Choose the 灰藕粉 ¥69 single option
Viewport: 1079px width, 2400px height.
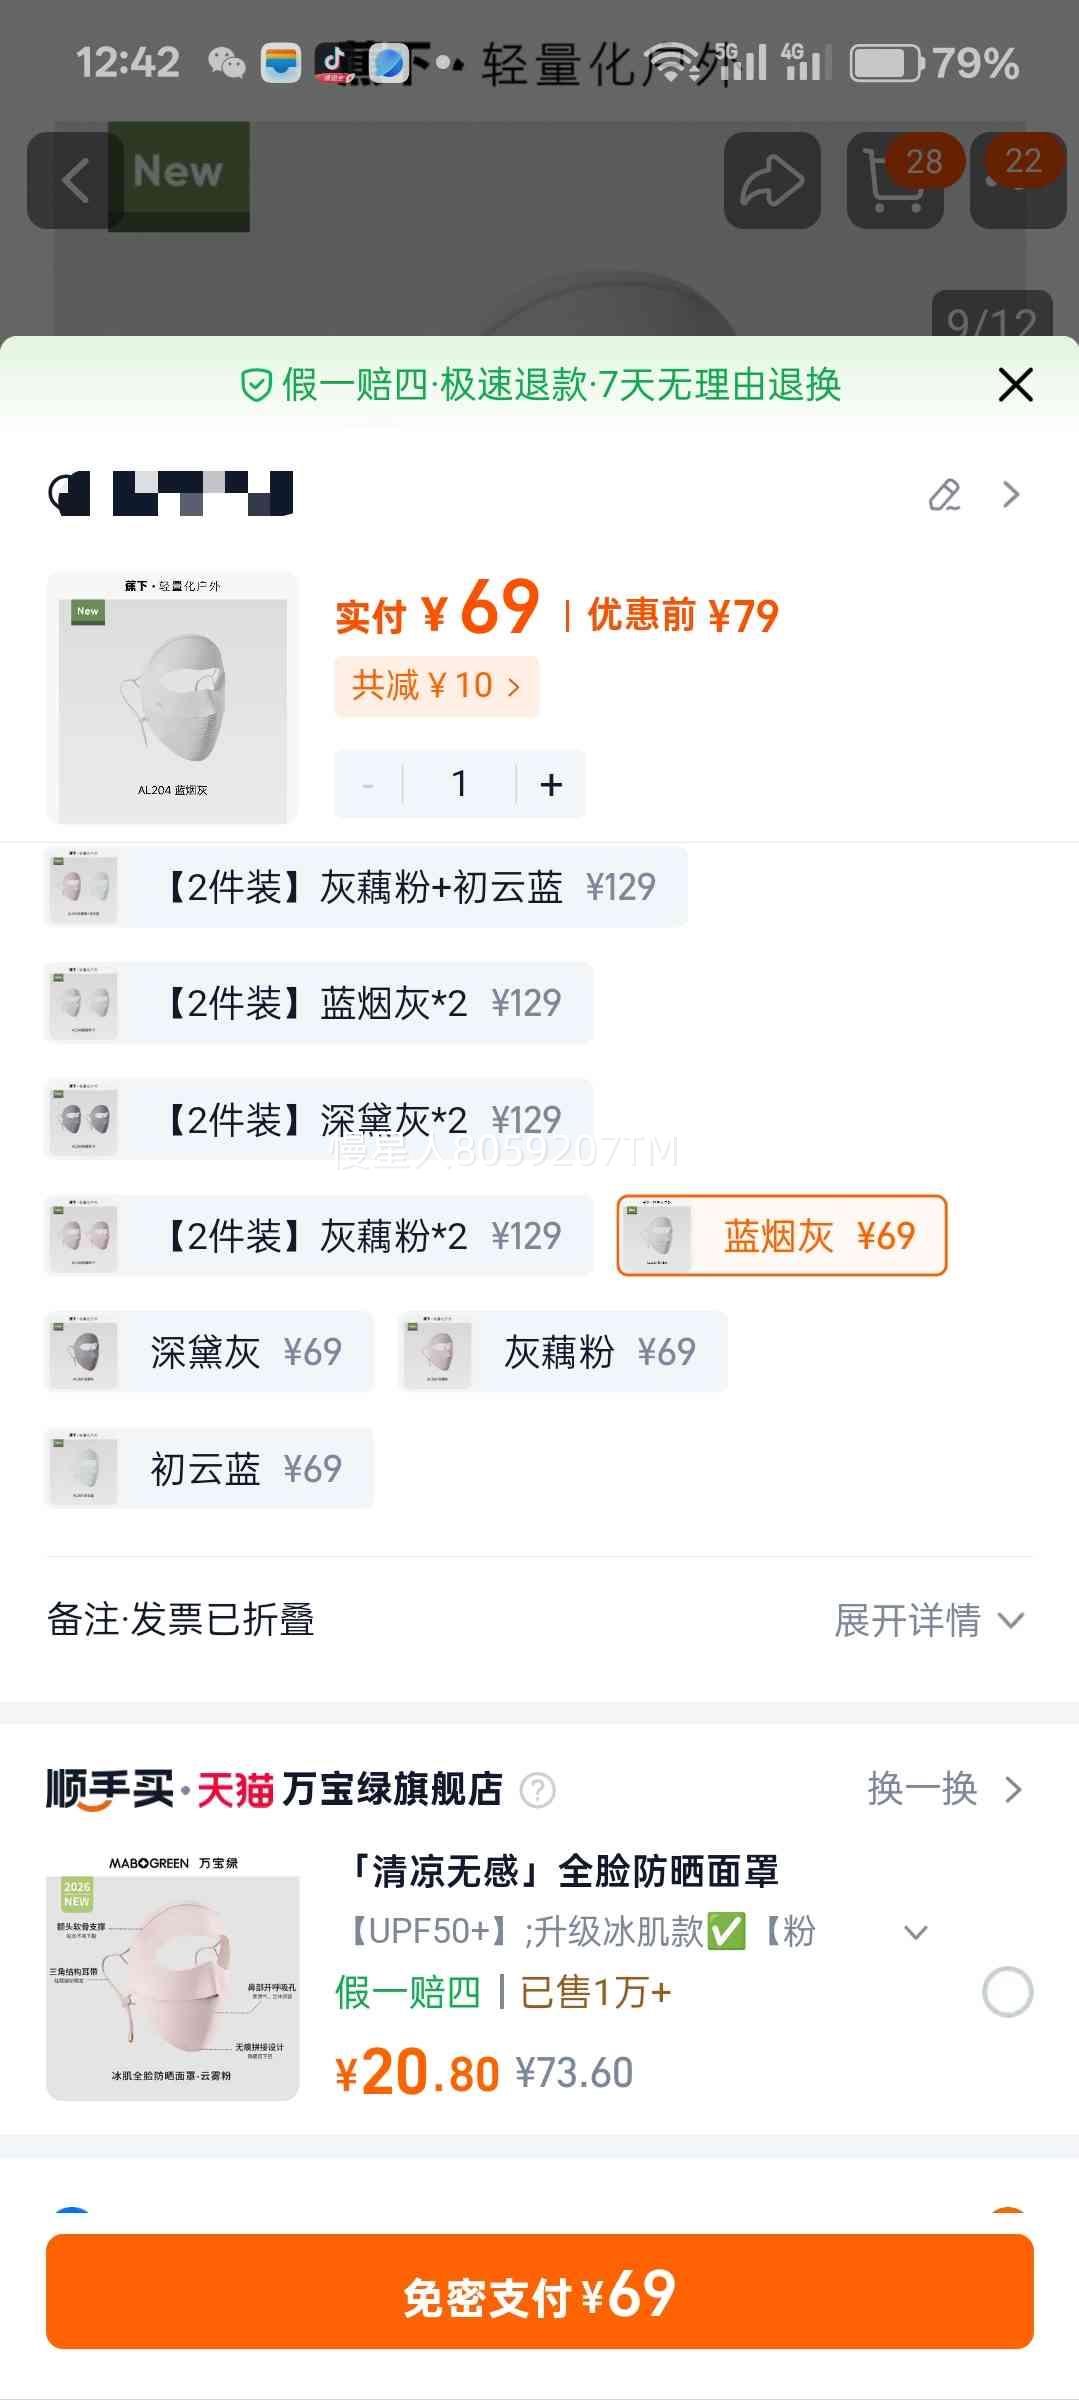click(562, 1352)
